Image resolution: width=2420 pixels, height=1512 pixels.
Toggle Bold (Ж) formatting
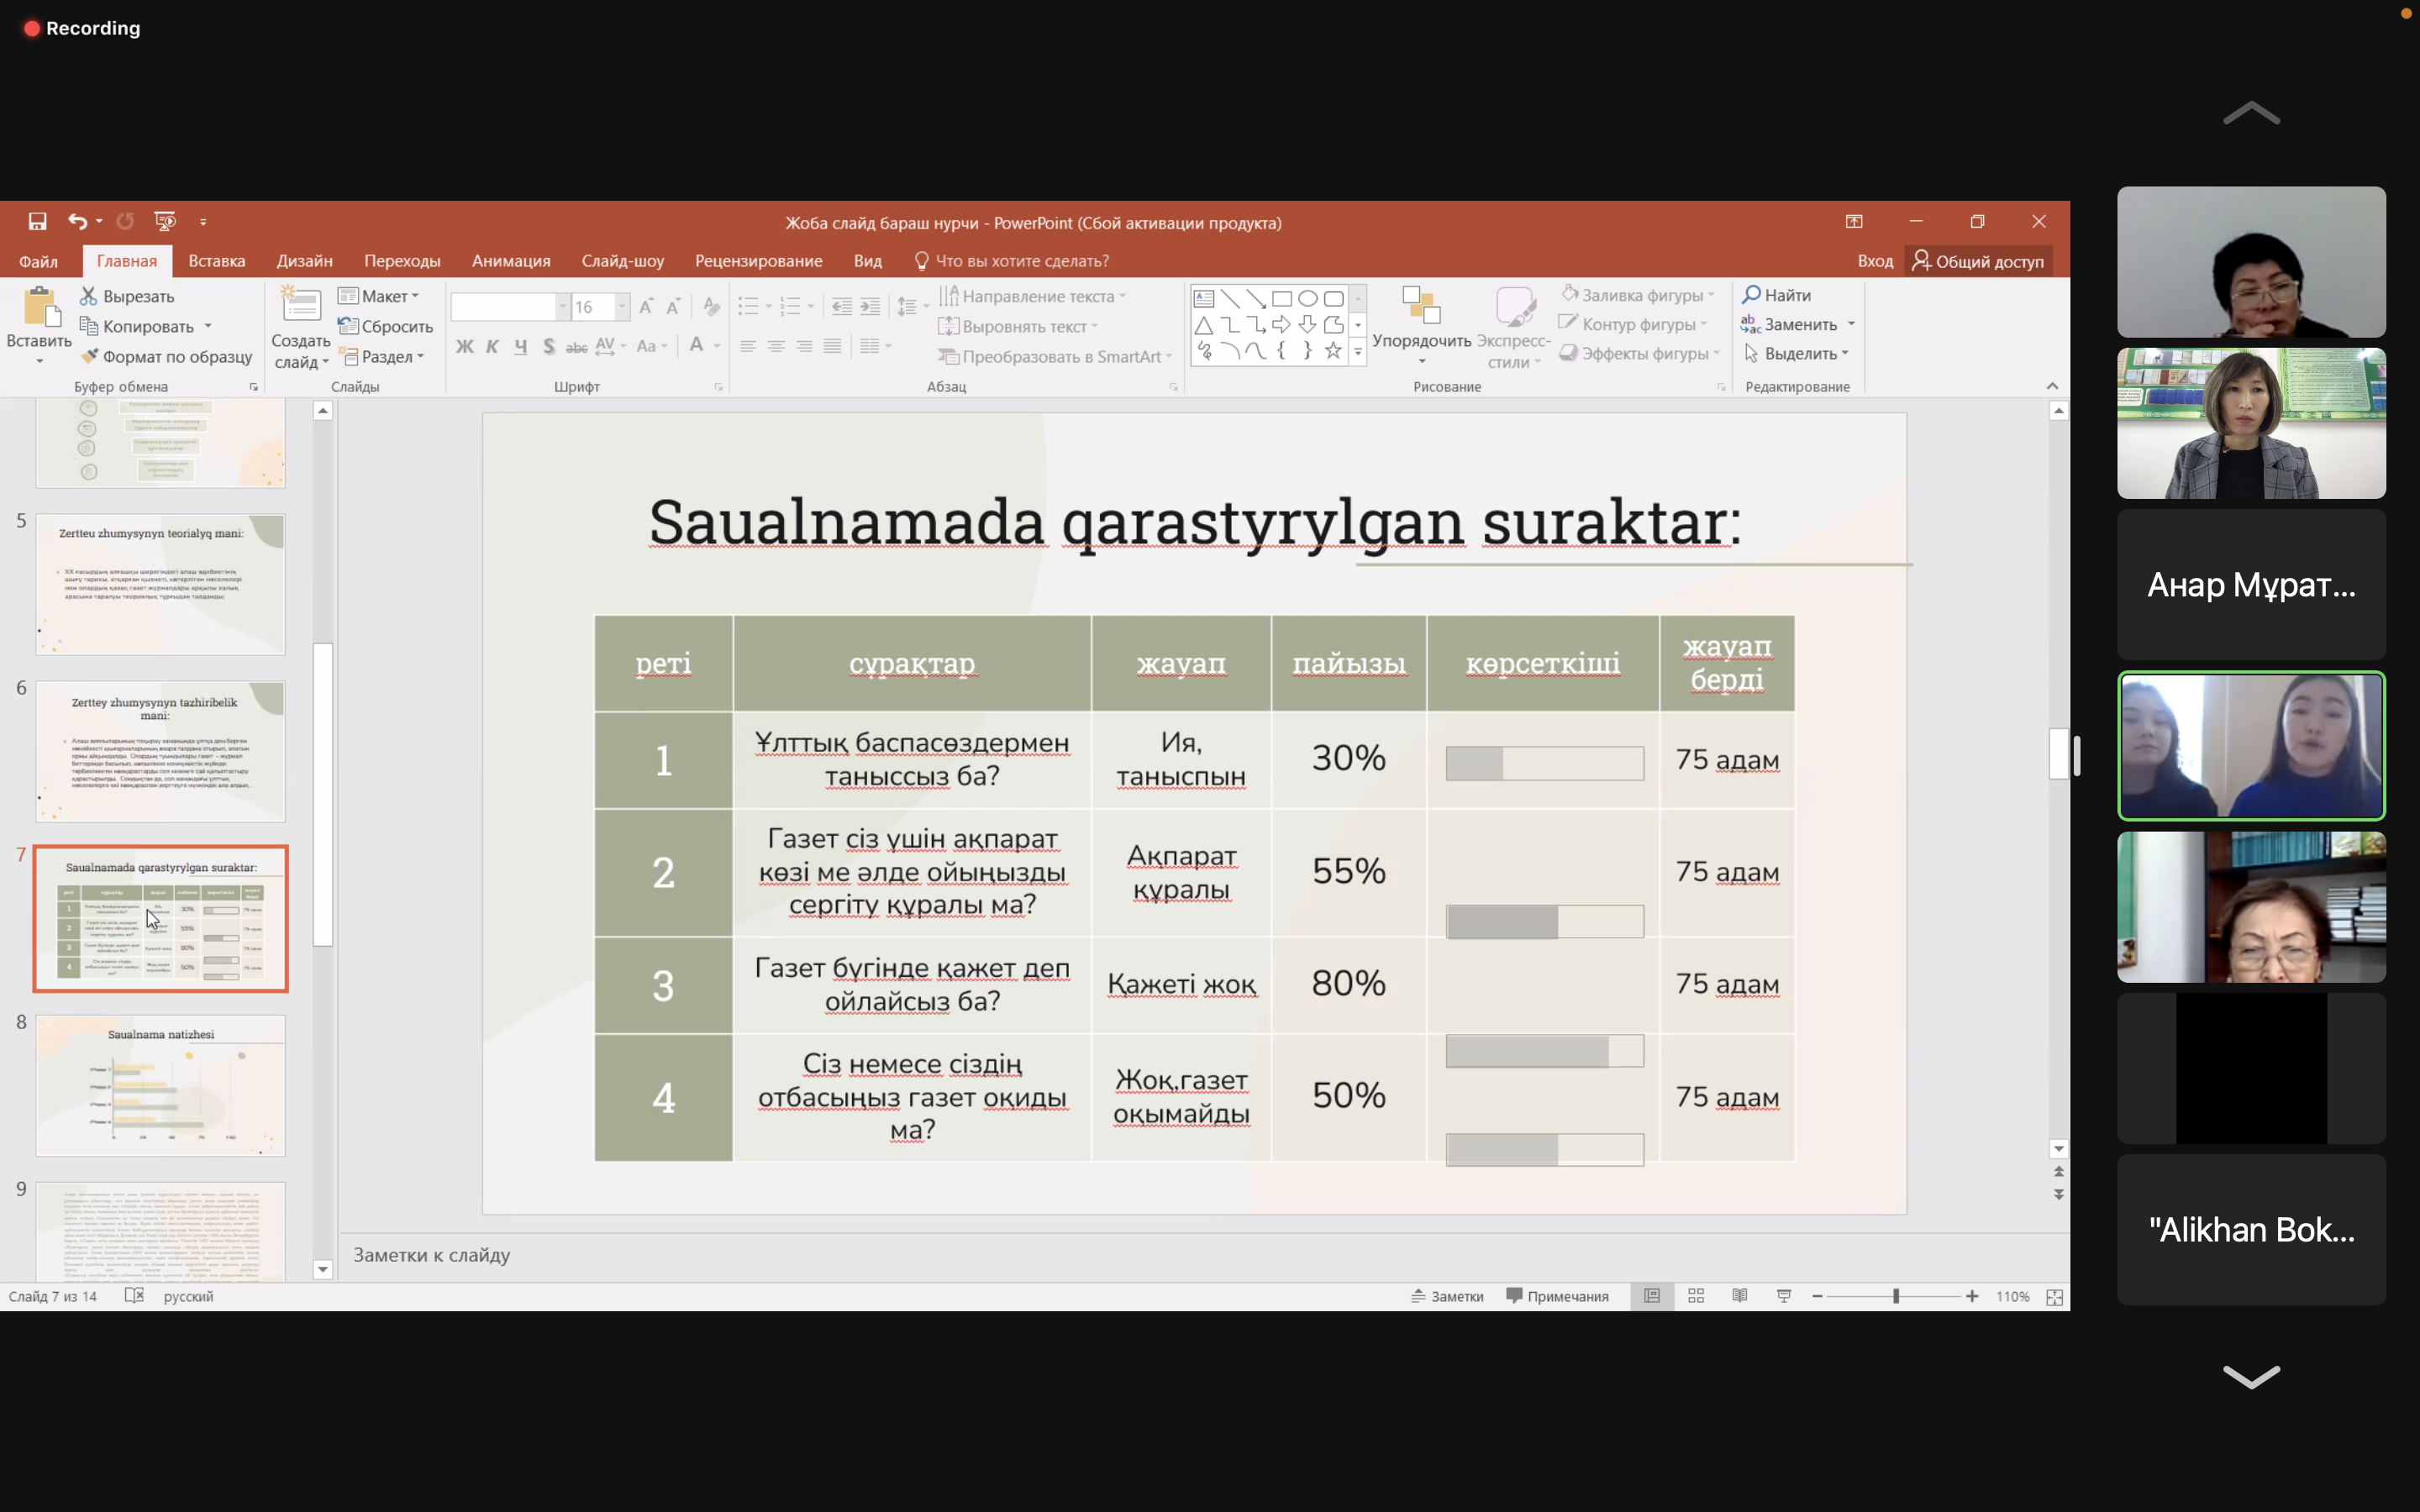(464, 347)
